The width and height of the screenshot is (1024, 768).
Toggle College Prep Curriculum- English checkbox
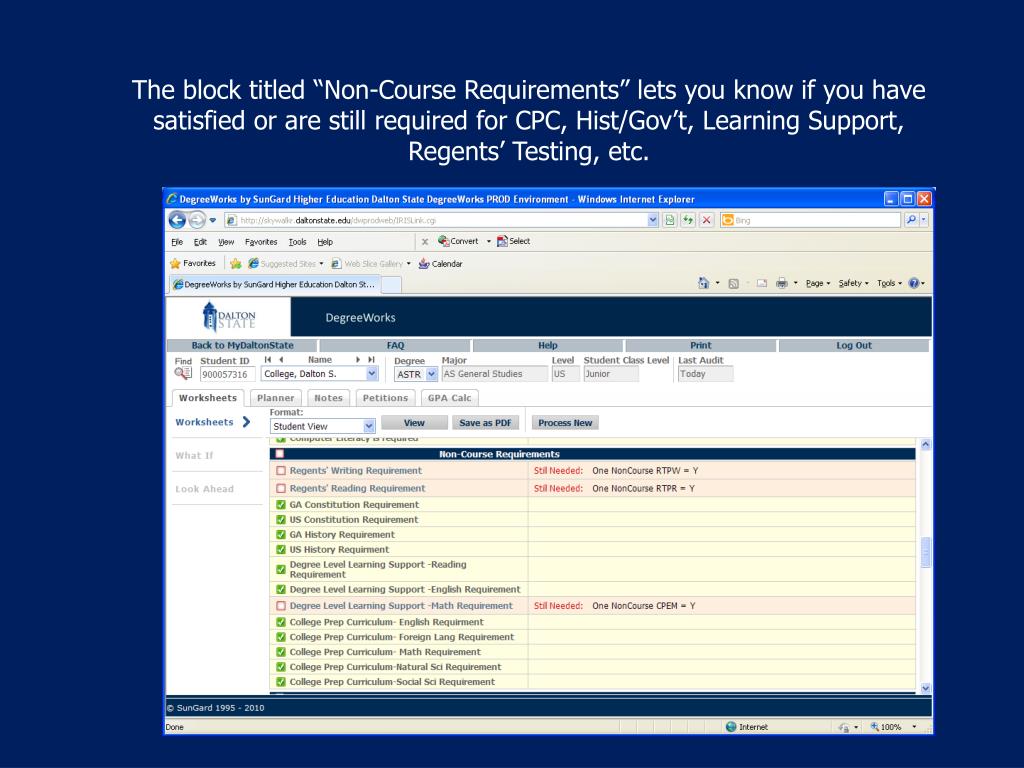pos(281,622)
